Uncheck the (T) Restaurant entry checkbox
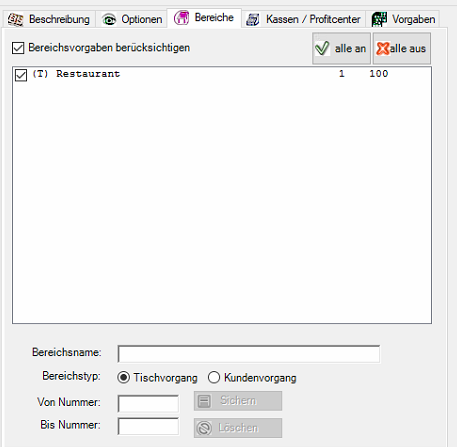 point(21,75)
